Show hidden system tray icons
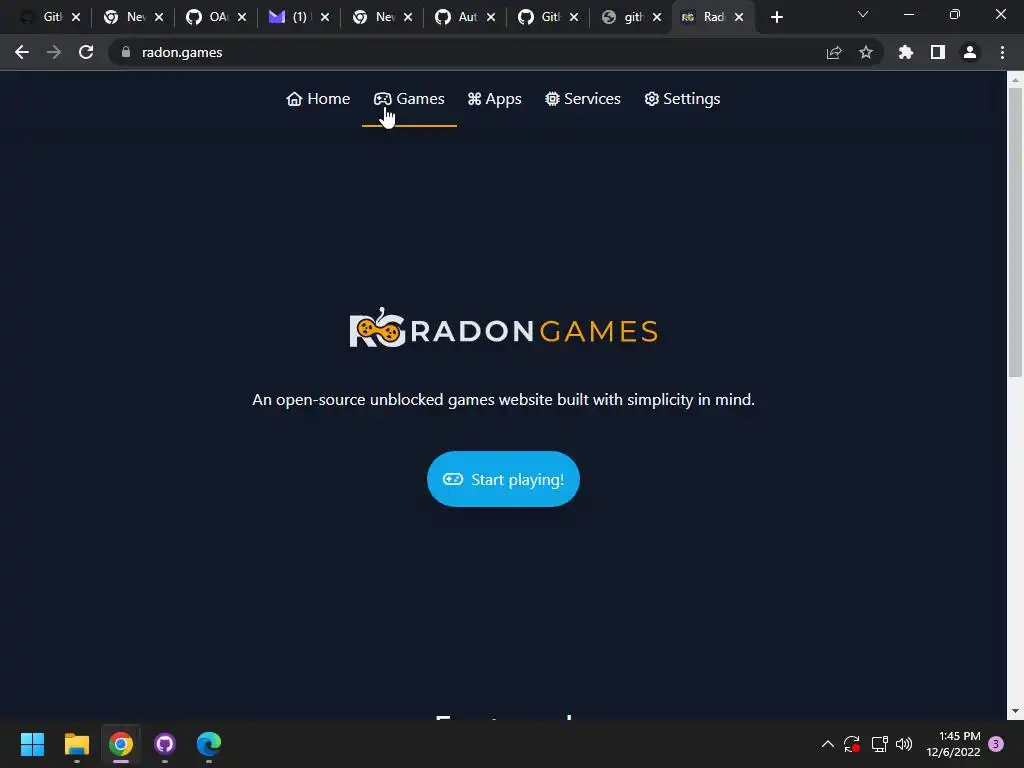This screenshot has width=1024, height=768. click(x=827, y=744)
